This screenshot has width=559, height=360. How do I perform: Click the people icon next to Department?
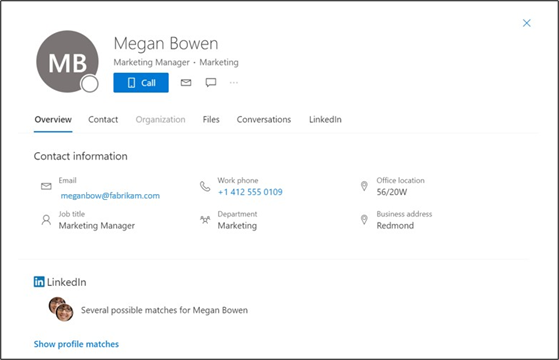click(x=205, y=220)
